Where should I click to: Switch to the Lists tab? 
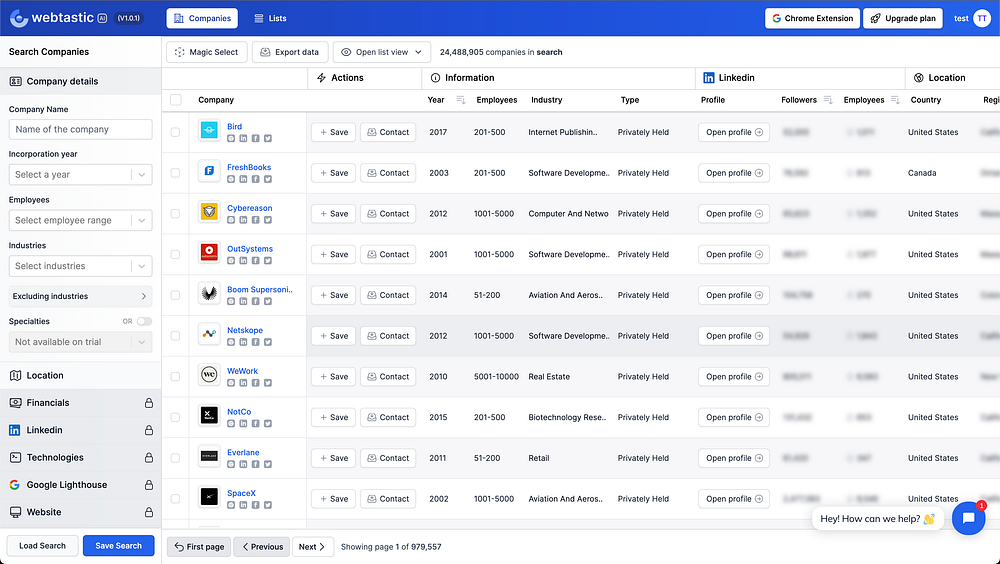tap(270, 18)
